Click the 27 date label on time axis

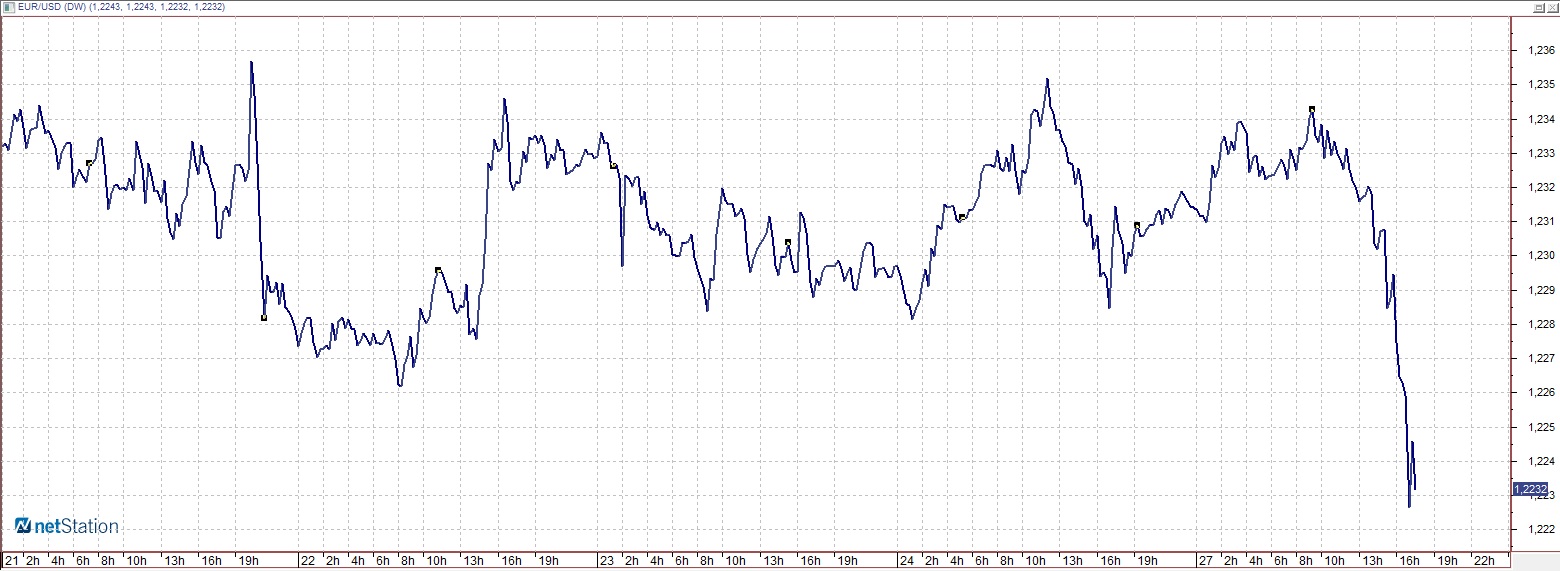pyautogui.click(x=1206, y=560)
